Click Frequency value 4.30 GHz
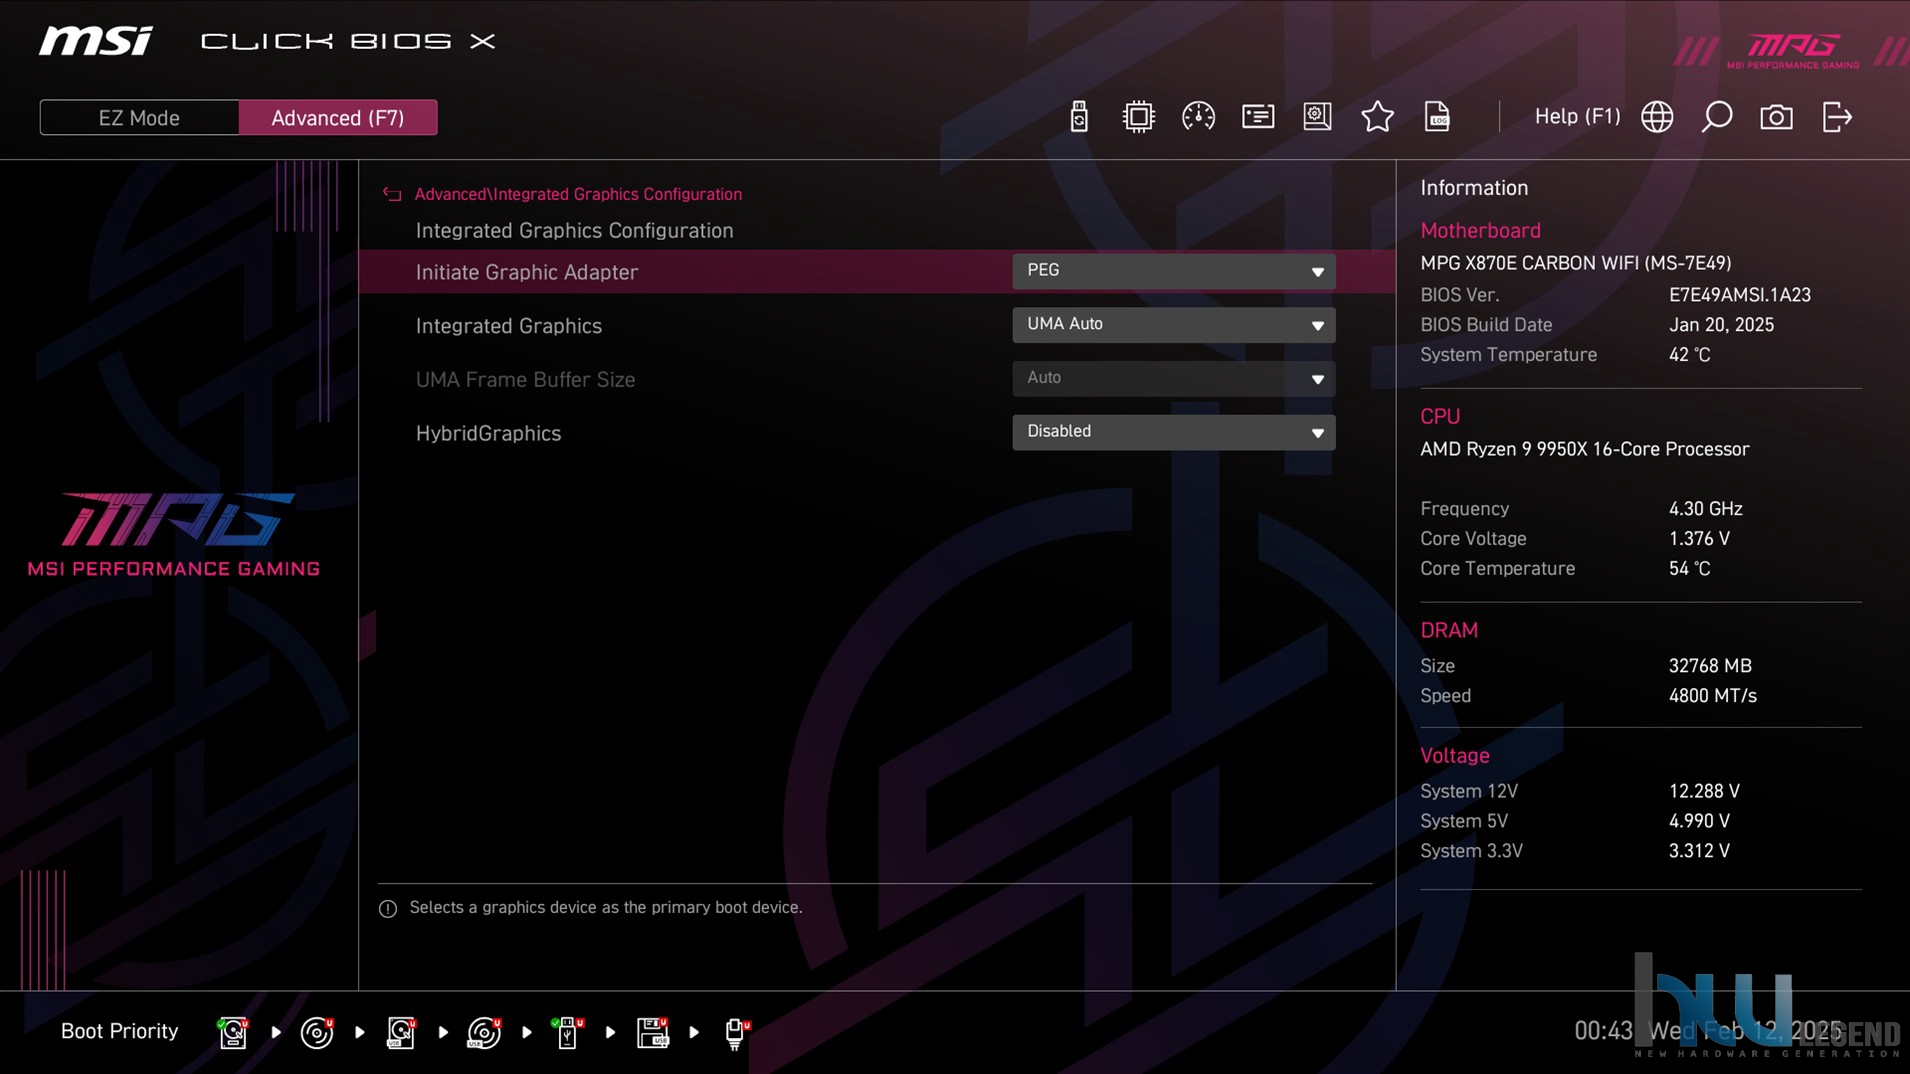Image resolution: width=1910 pixels, height=1074 pixels. pos(1705,509)
